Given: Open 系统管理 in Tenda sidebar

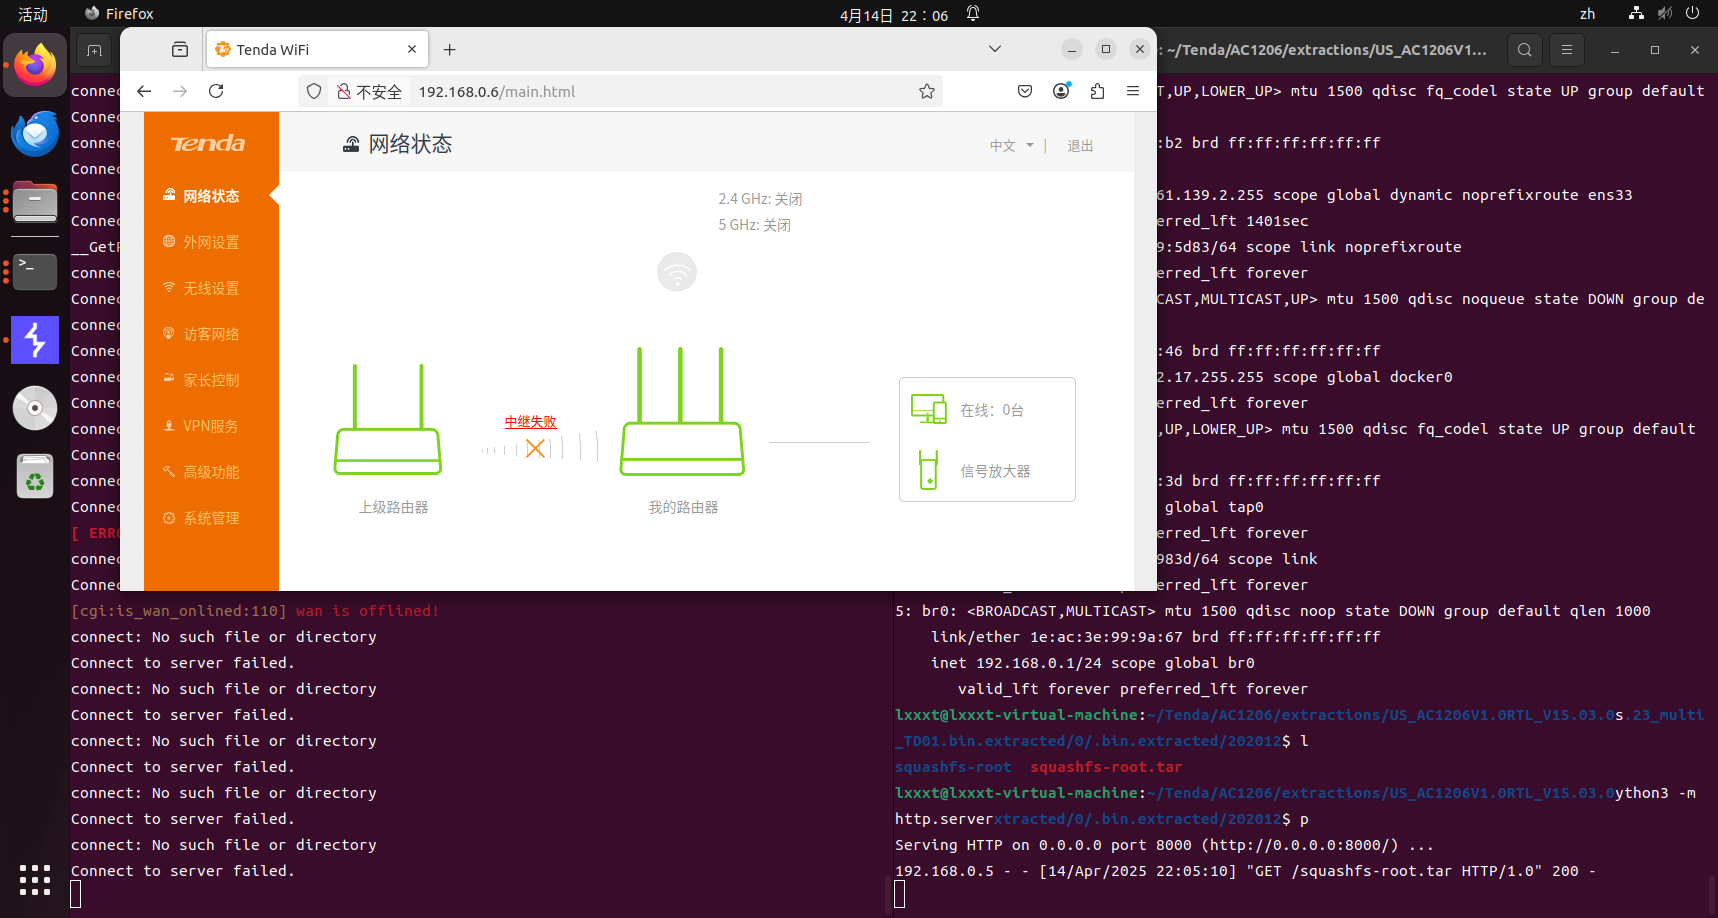Looking at the screenshot, I should point(211,518).
